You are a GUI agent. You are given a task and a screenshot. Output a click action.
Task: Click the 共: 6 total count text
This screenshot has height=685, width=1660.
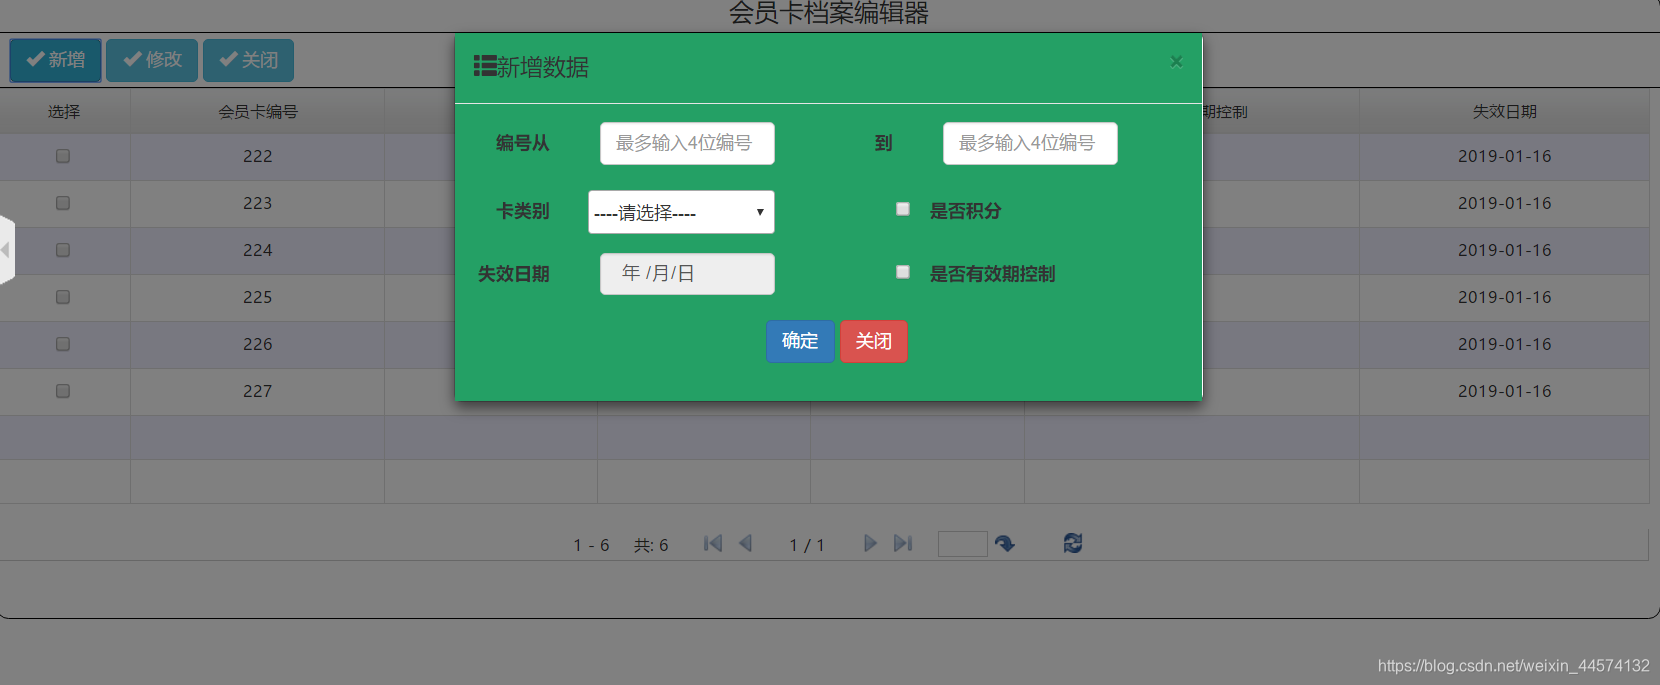pos(651,545)
